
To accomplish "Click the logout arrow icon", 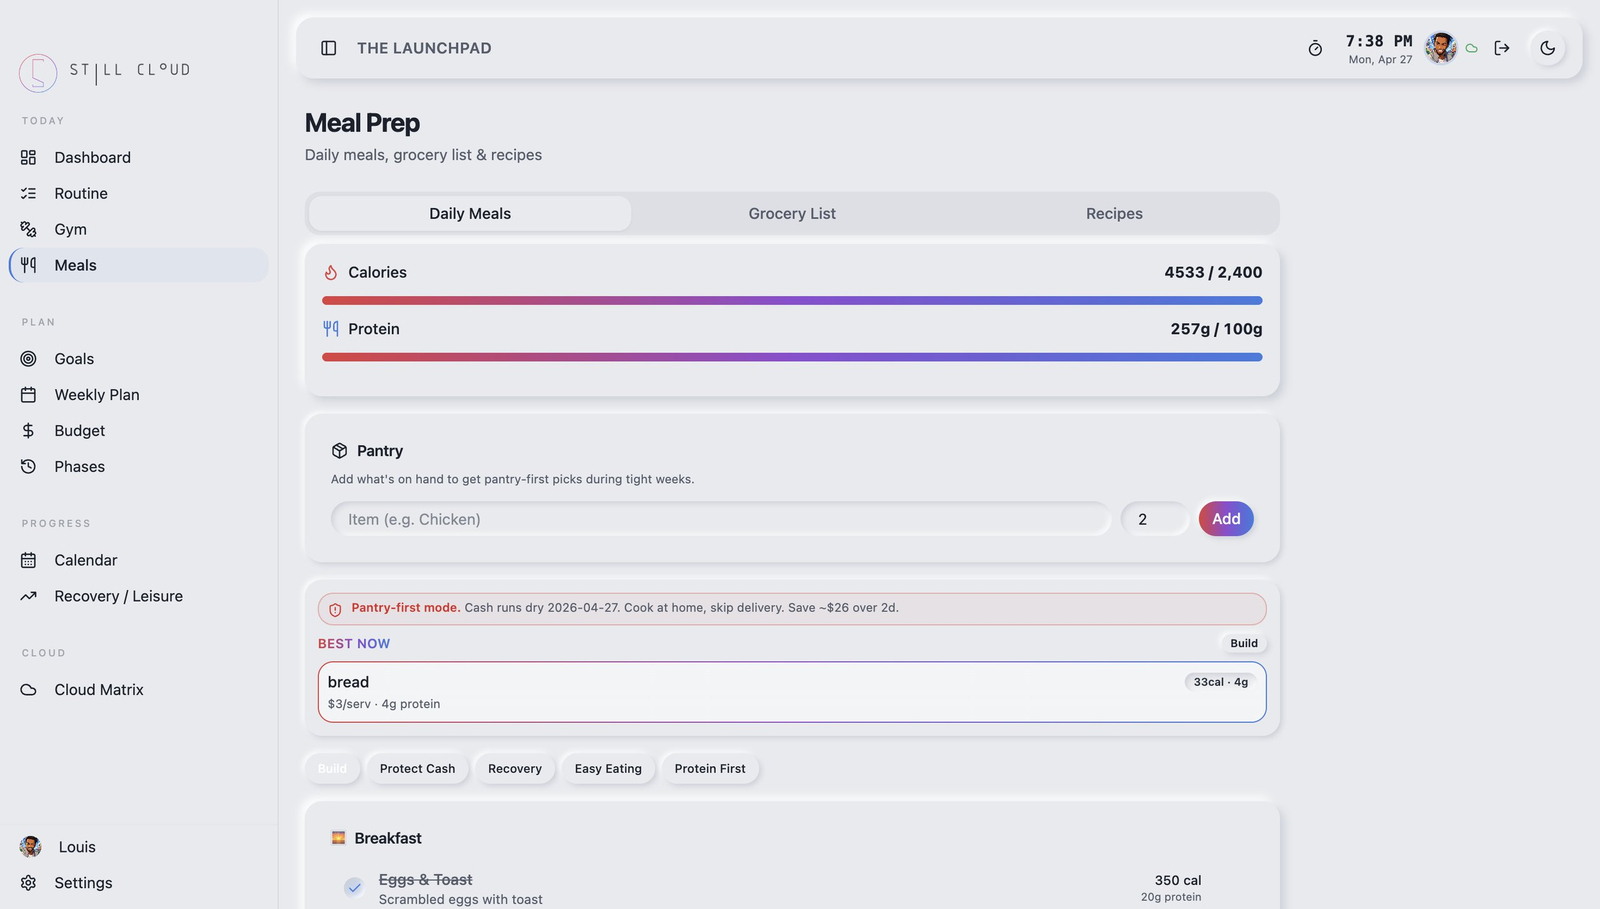I will [1501, 48].
